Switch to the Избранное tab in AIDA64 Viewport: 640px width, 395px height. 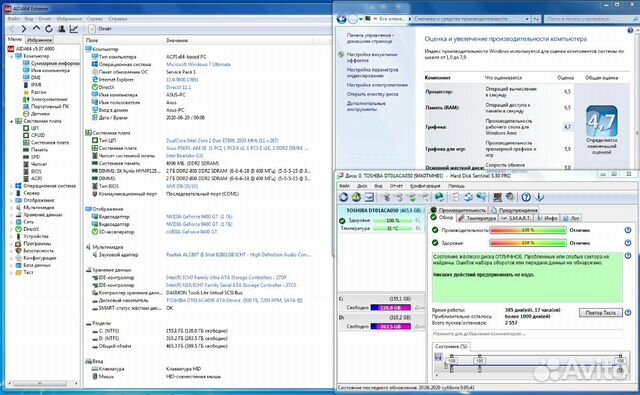tap(39, 40)
